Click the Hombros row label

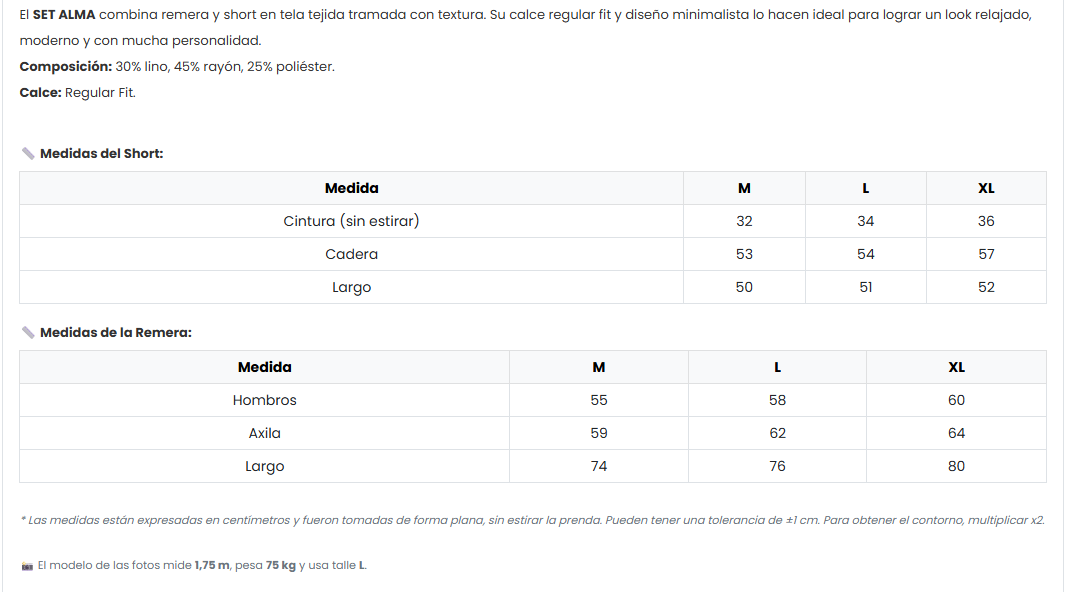[x=265, y=400]
